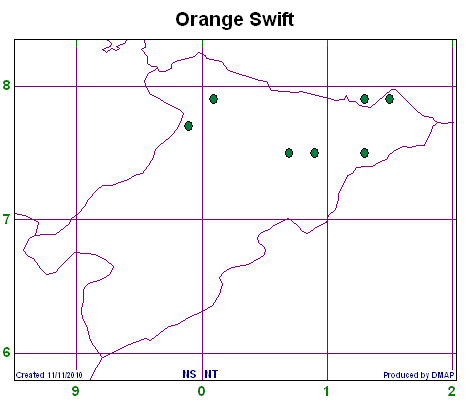Viewport: 471px width, 402px height.
Task: Click the easting axis label 9
Action: point(76,391)
